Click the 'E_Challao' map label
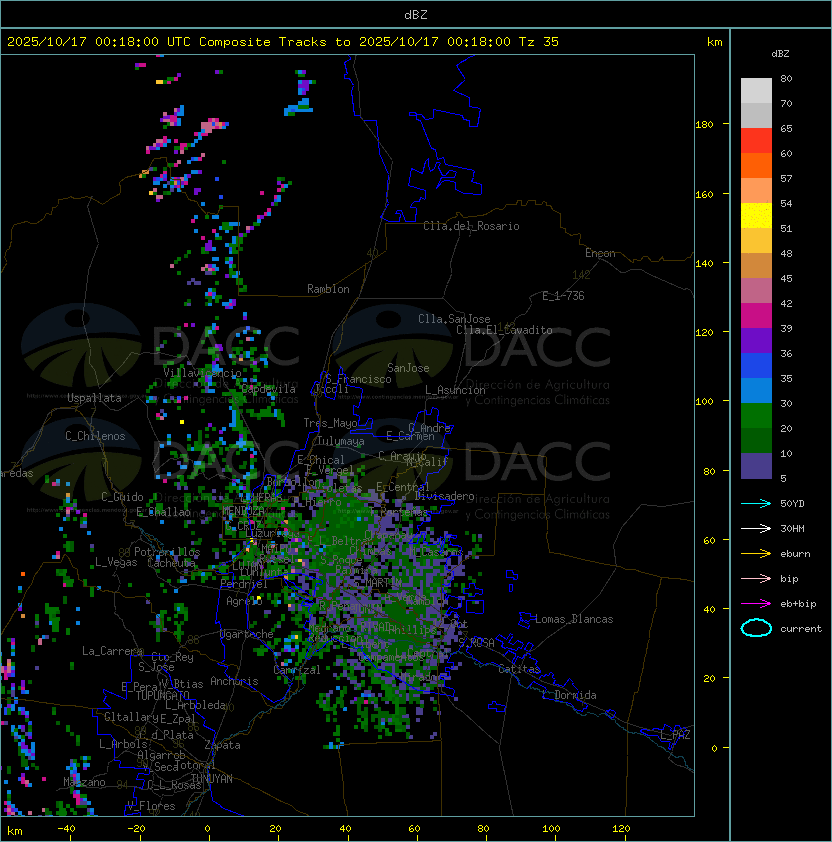The image size is (832, 842). coord(163,512)
